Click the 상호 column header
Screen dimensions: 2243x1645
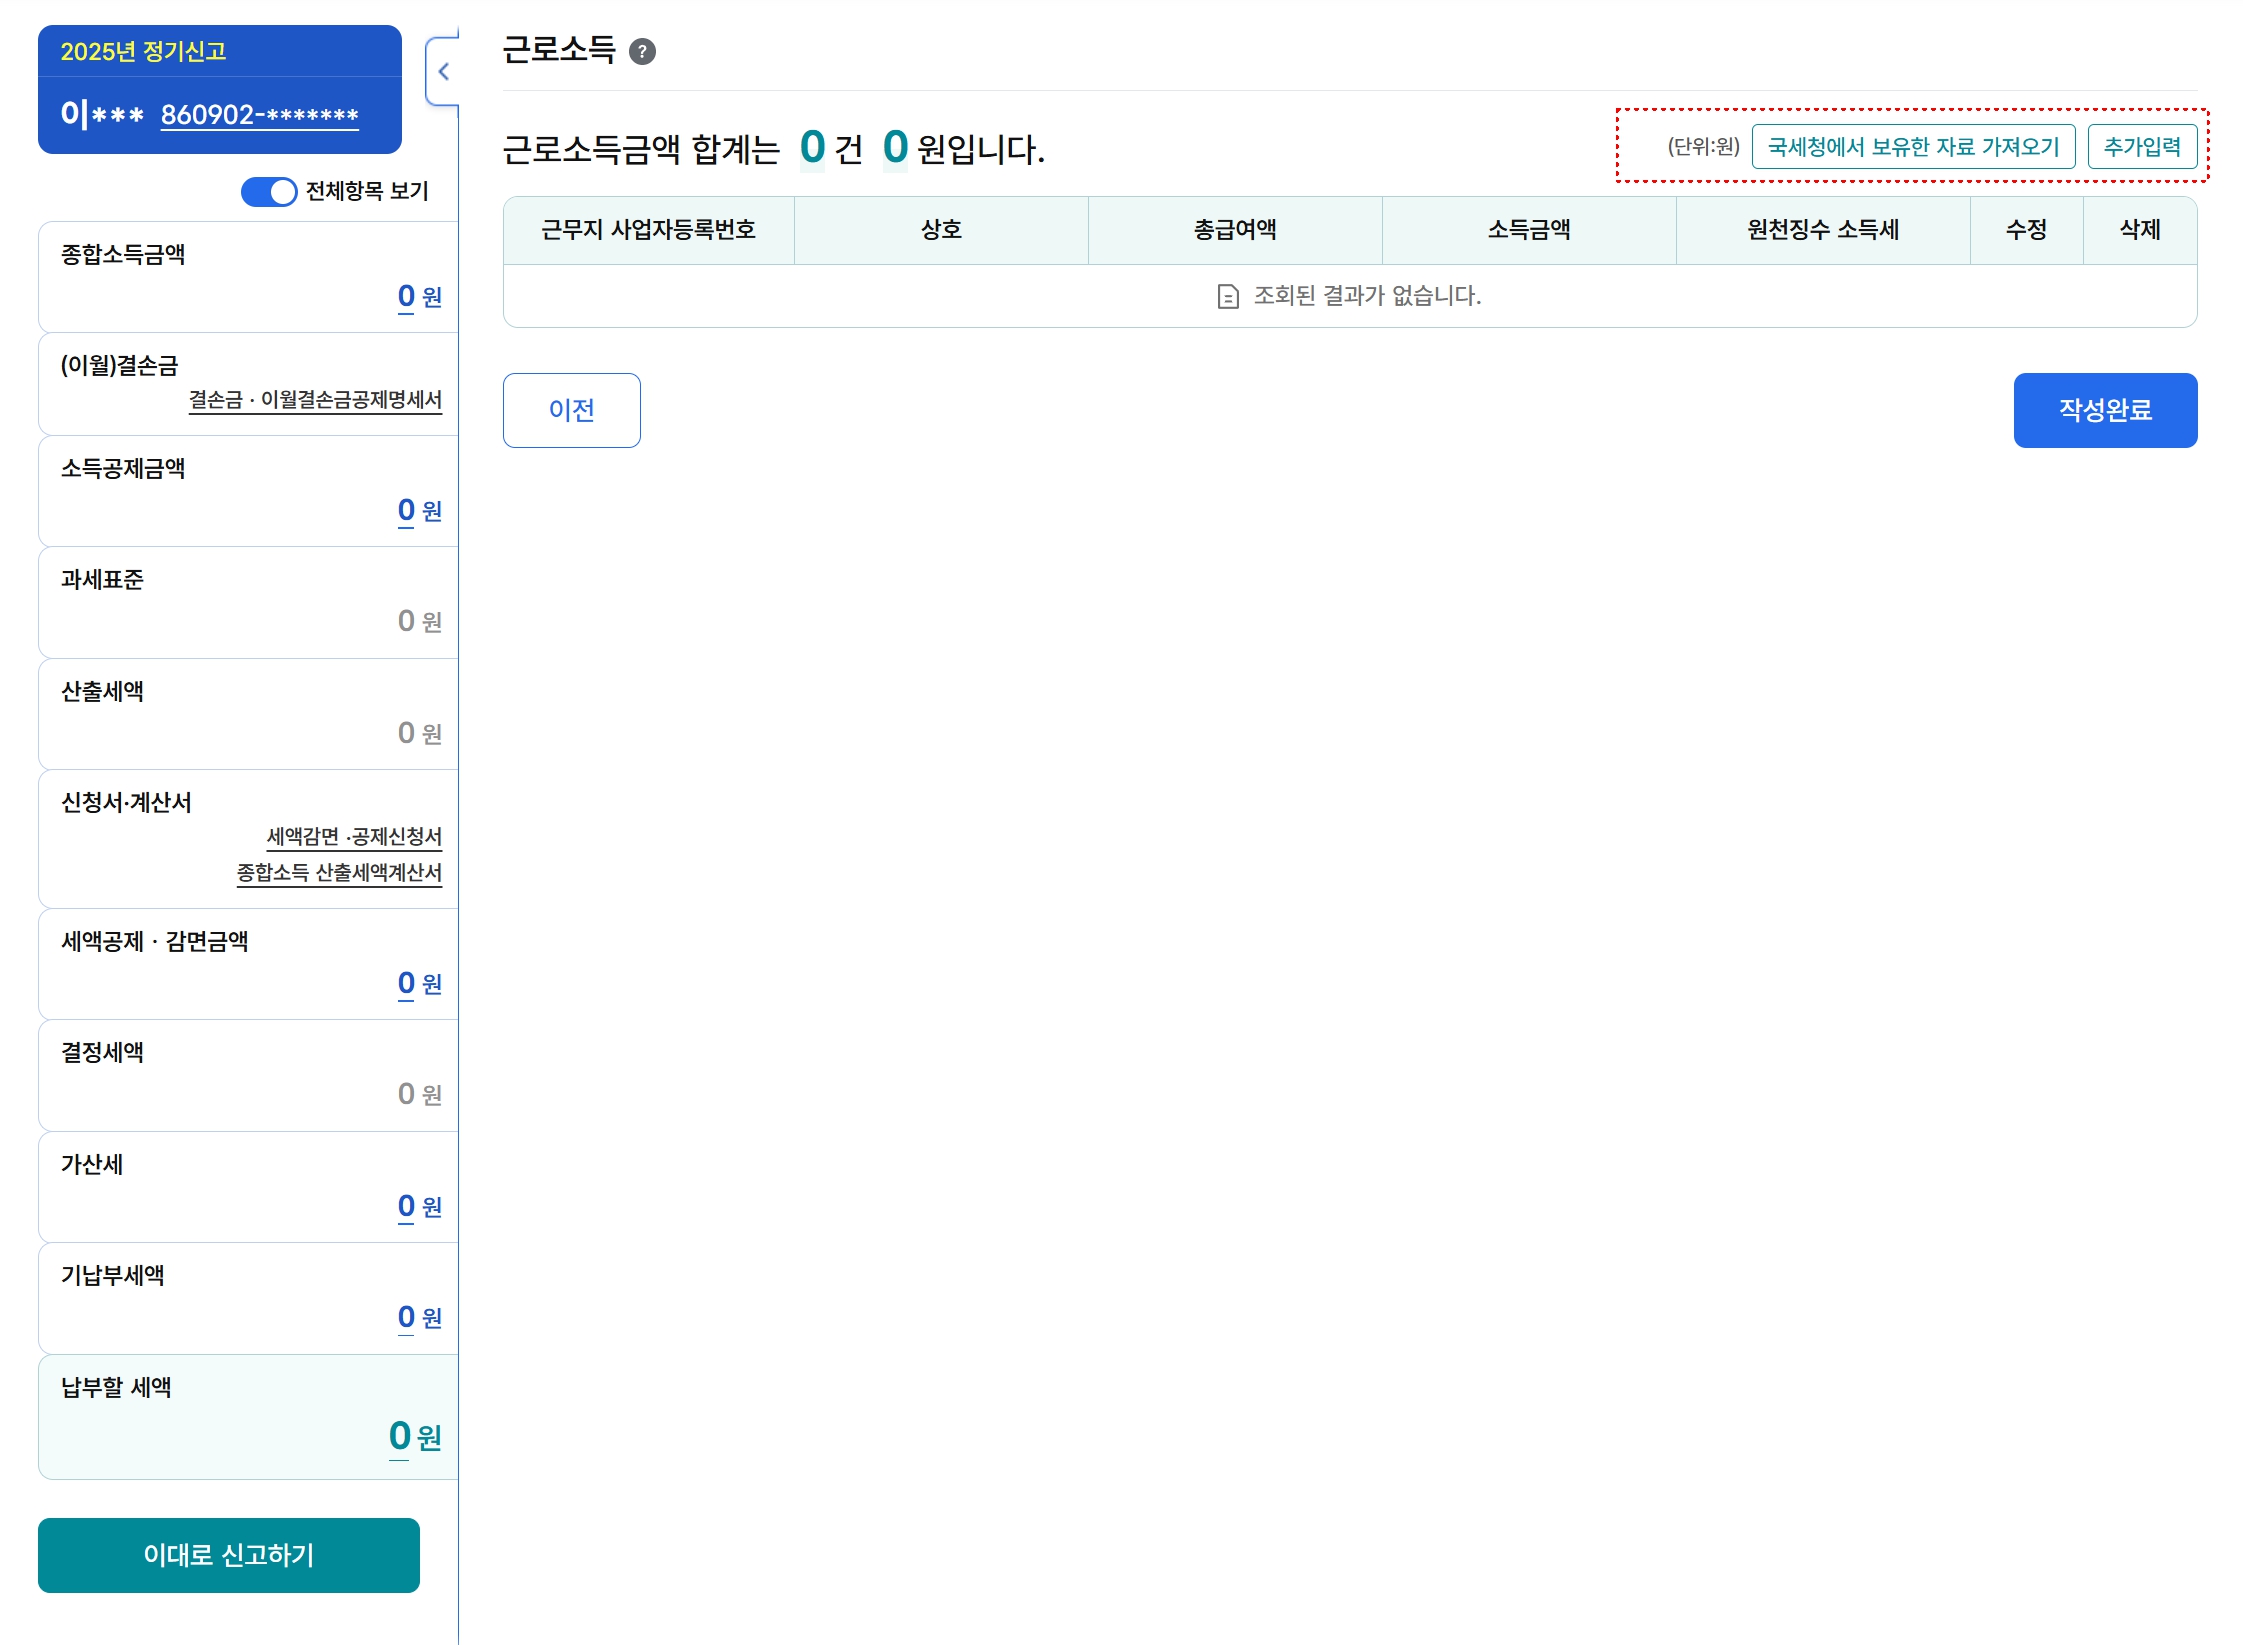click(941, 230)
